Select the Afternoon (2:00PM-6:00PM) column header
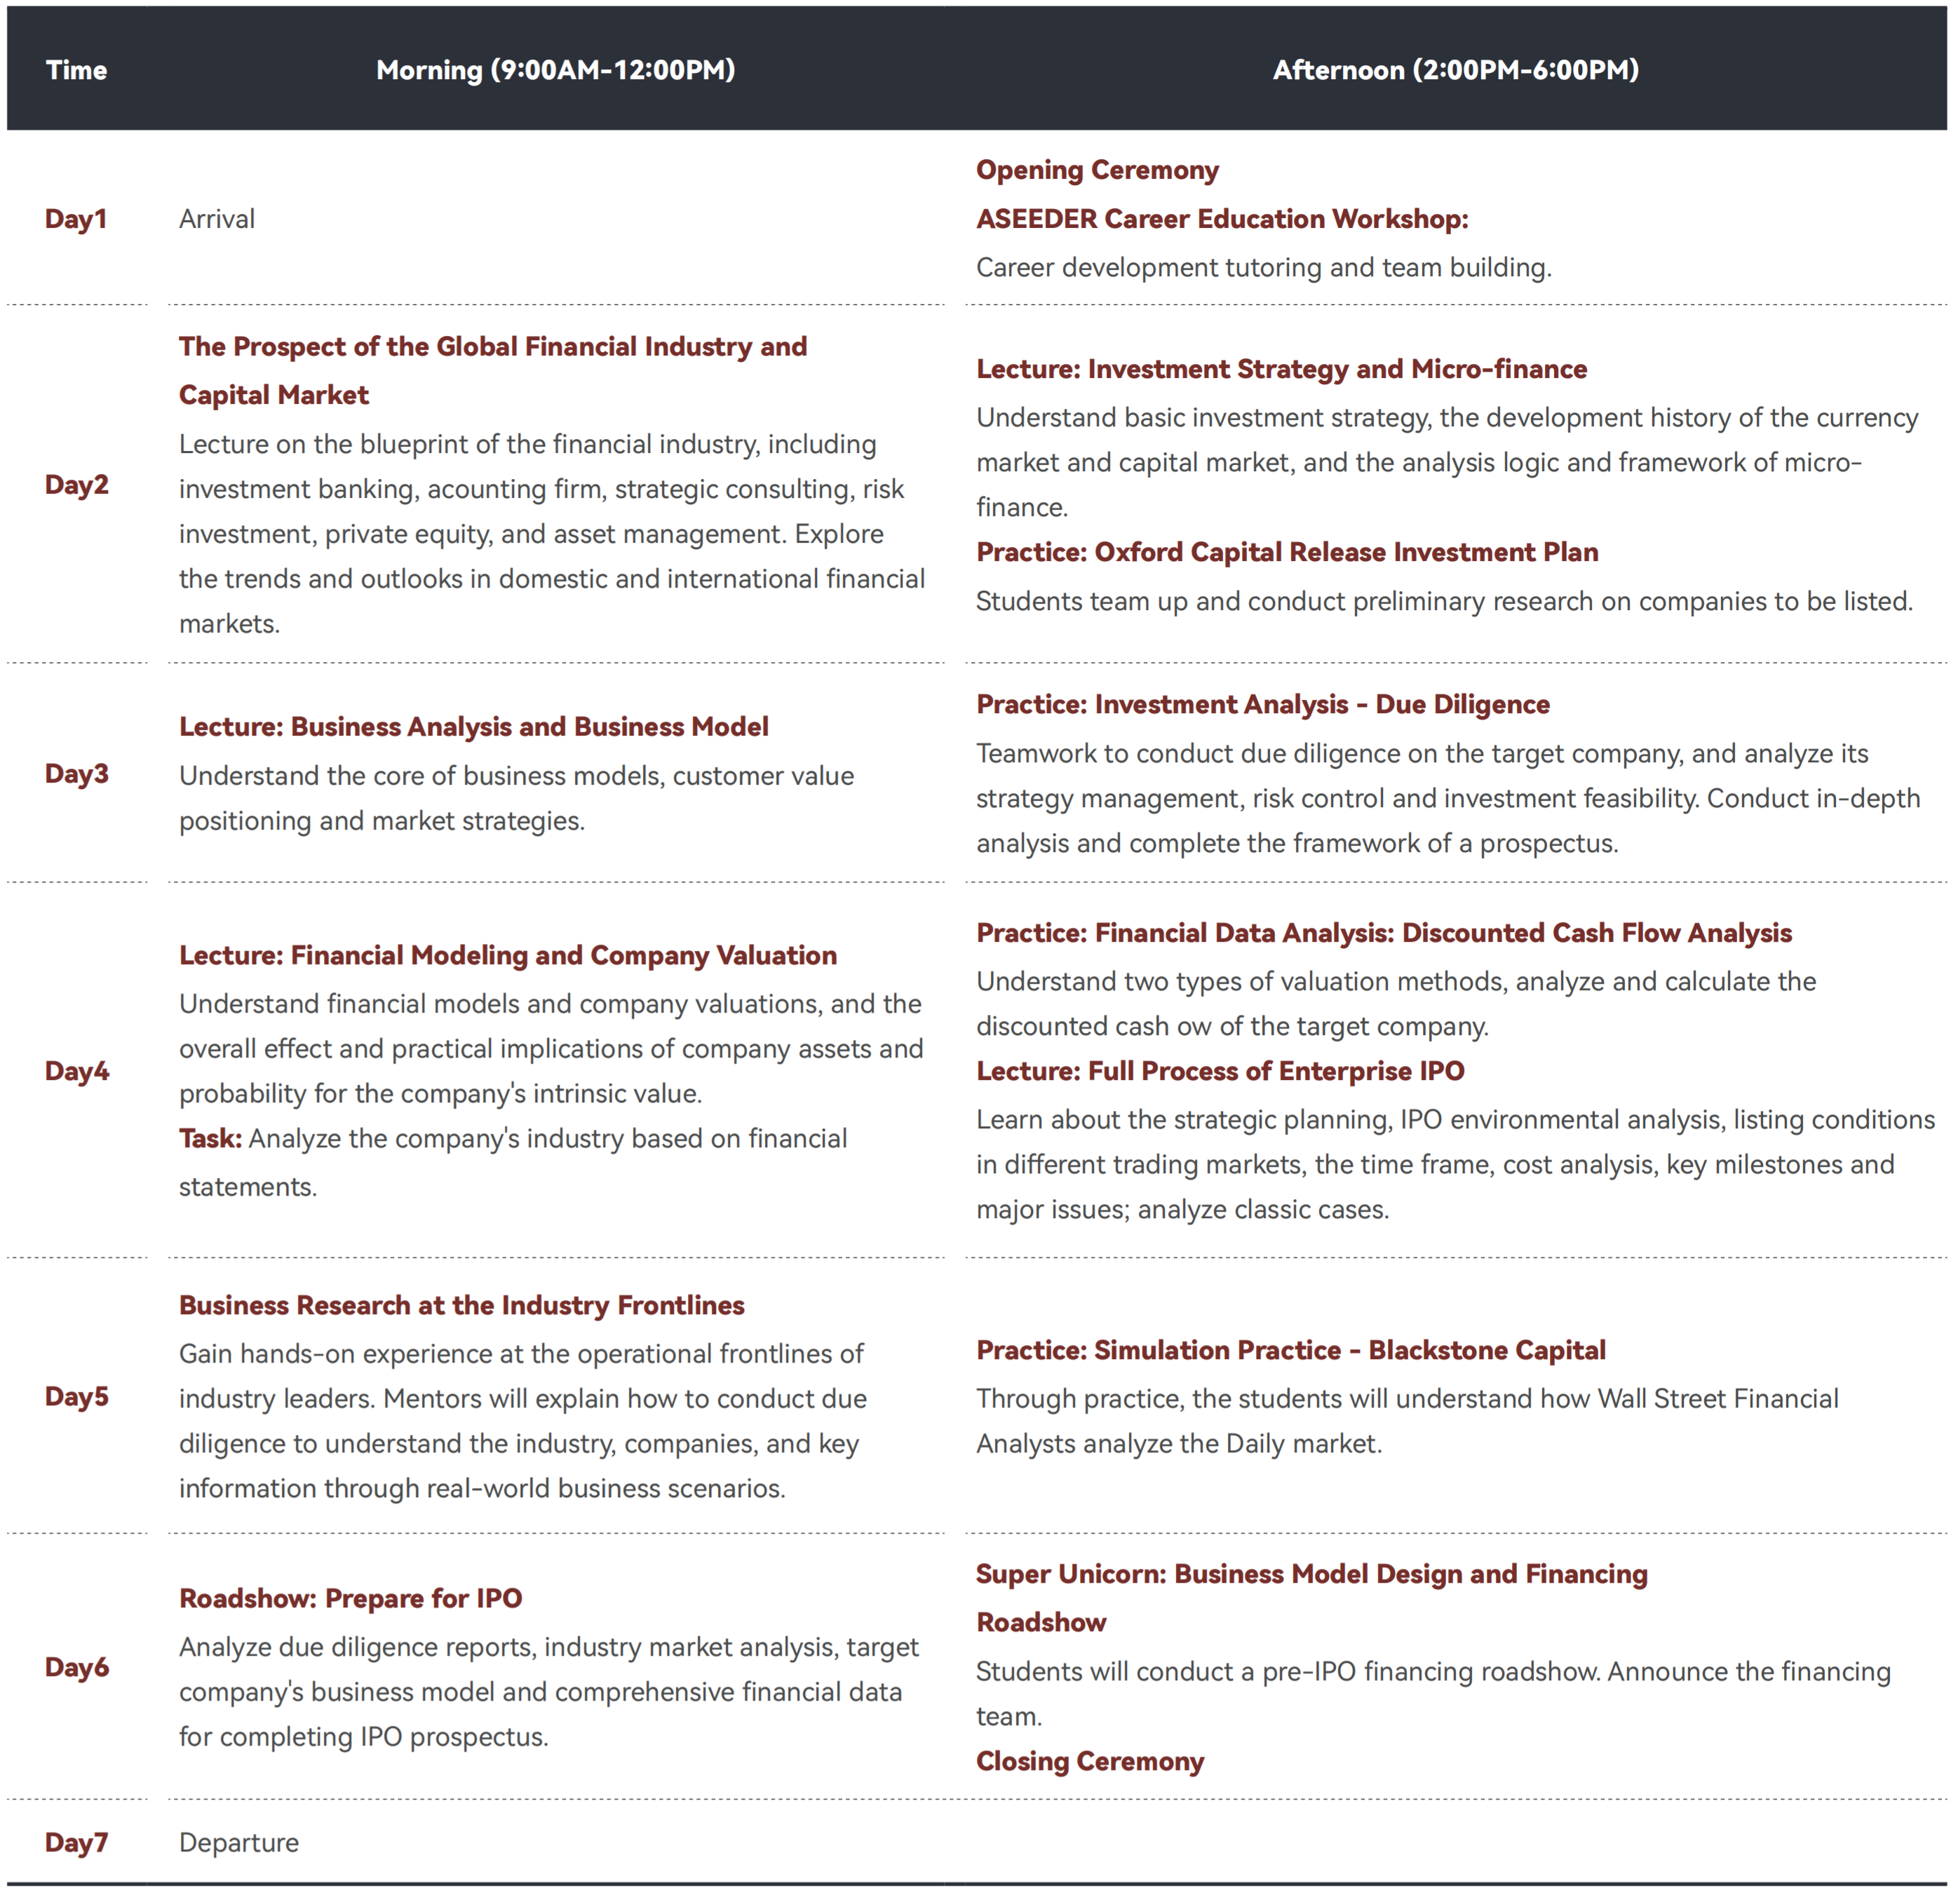Screen dimensions: 1951x1904 (x=1455, y=70)
